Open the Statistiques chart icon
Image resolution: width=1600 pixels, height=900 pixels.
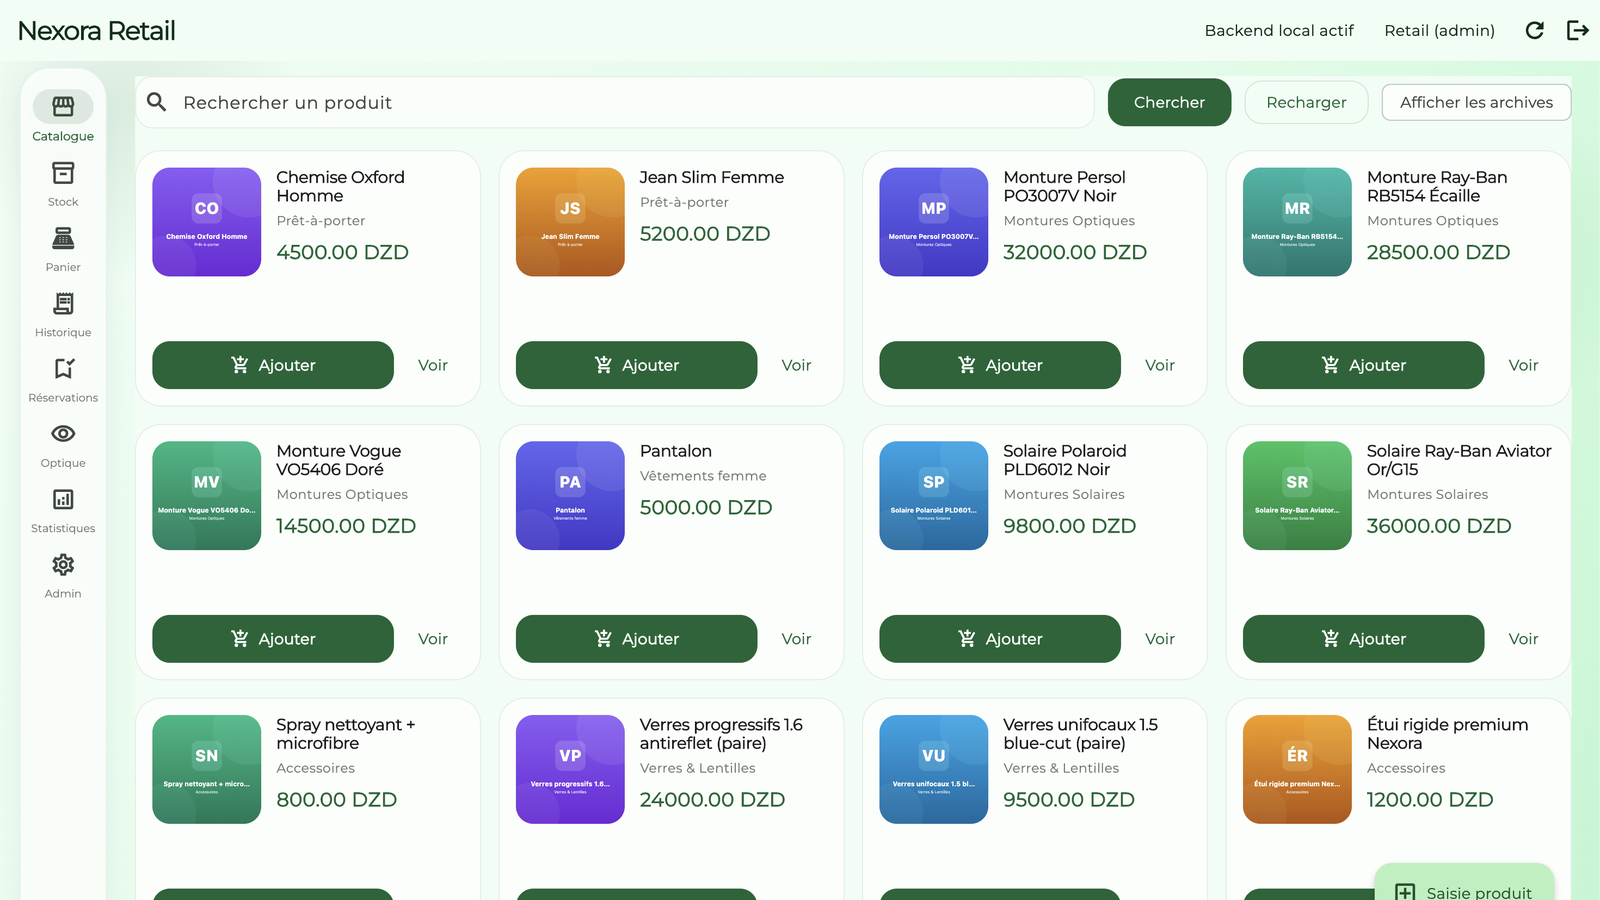(x=63, y=499)
